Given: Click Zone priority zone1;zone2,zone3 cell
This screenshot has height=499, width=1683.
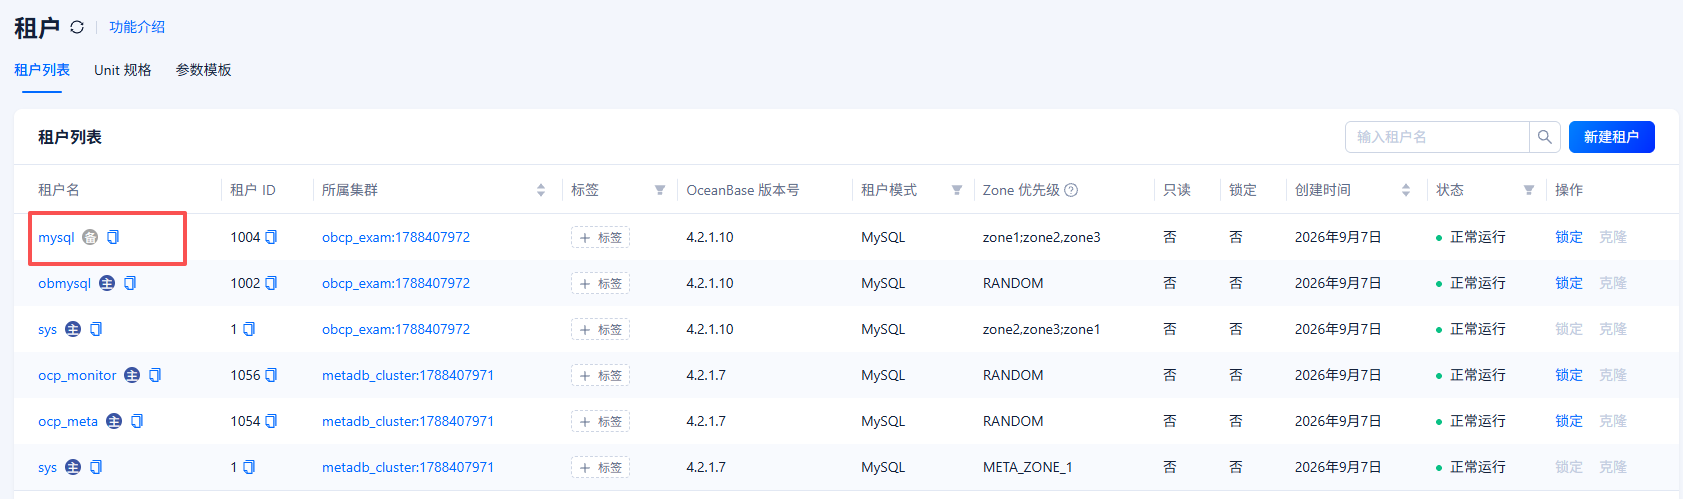Looking at the screenshot, I should click(x=1041, y=237).
